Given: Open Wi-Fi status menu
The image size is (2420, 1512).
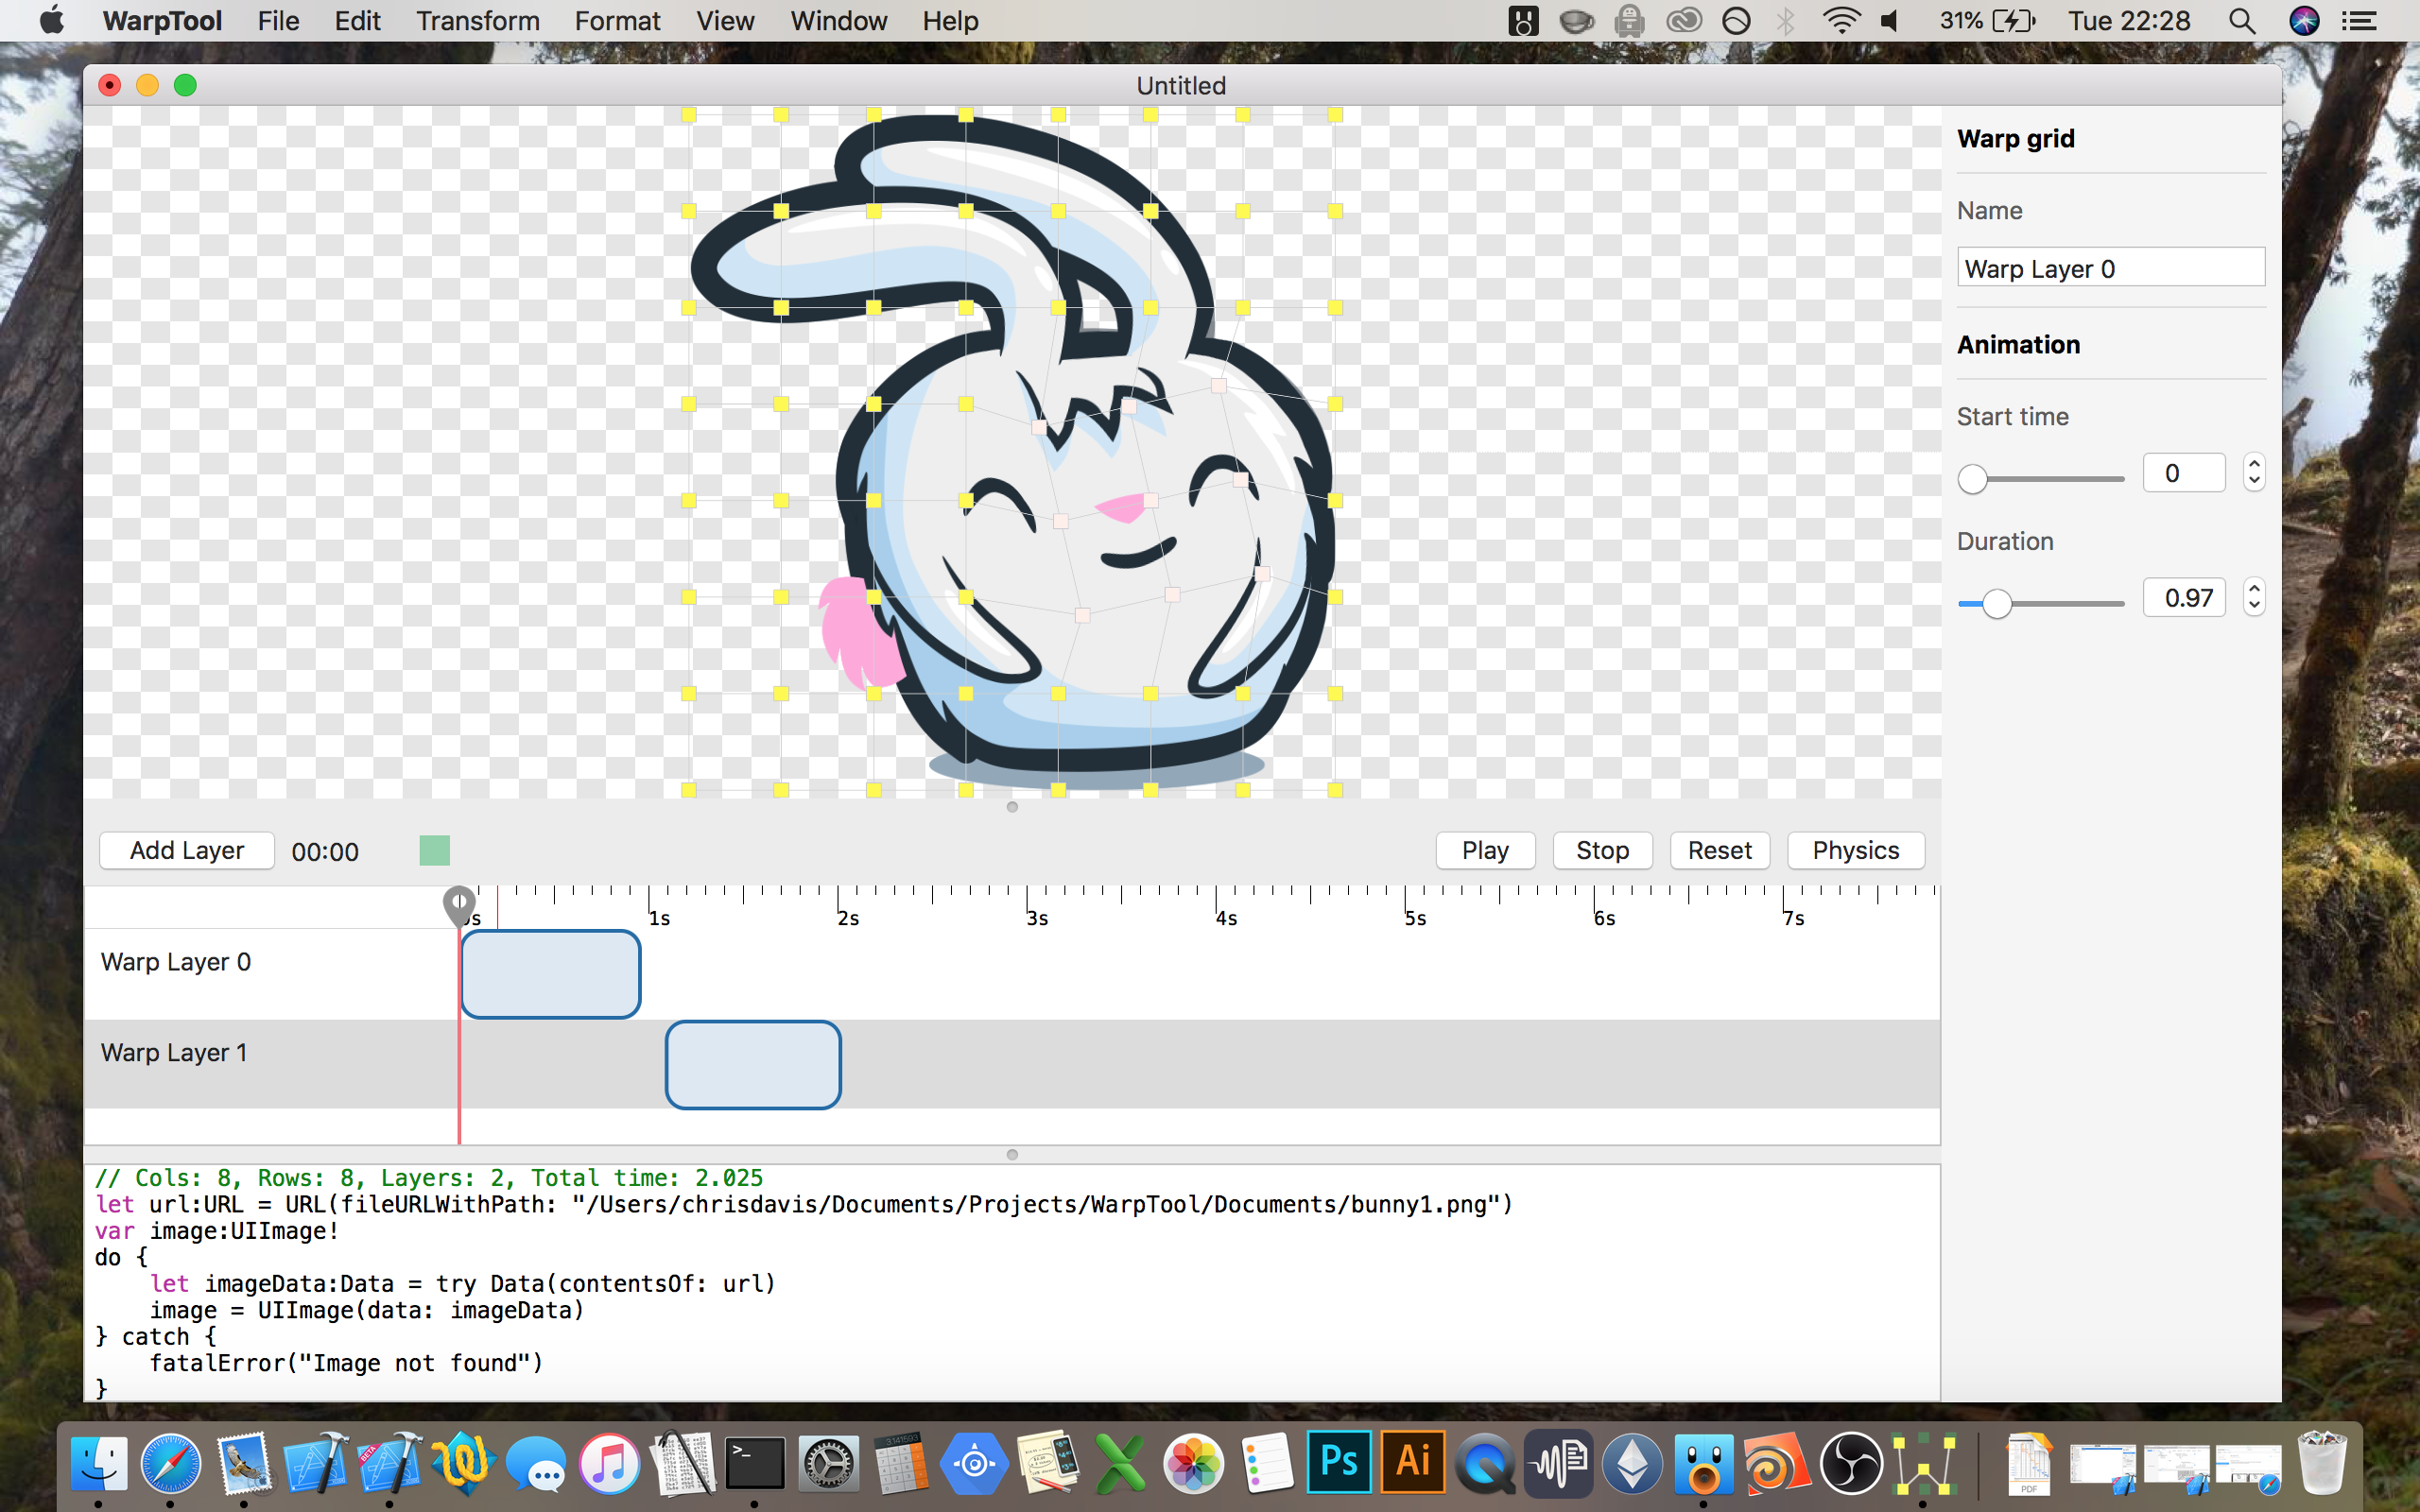Looking at the screenshot, I should pyautogui.click(x=1840, y=21).
